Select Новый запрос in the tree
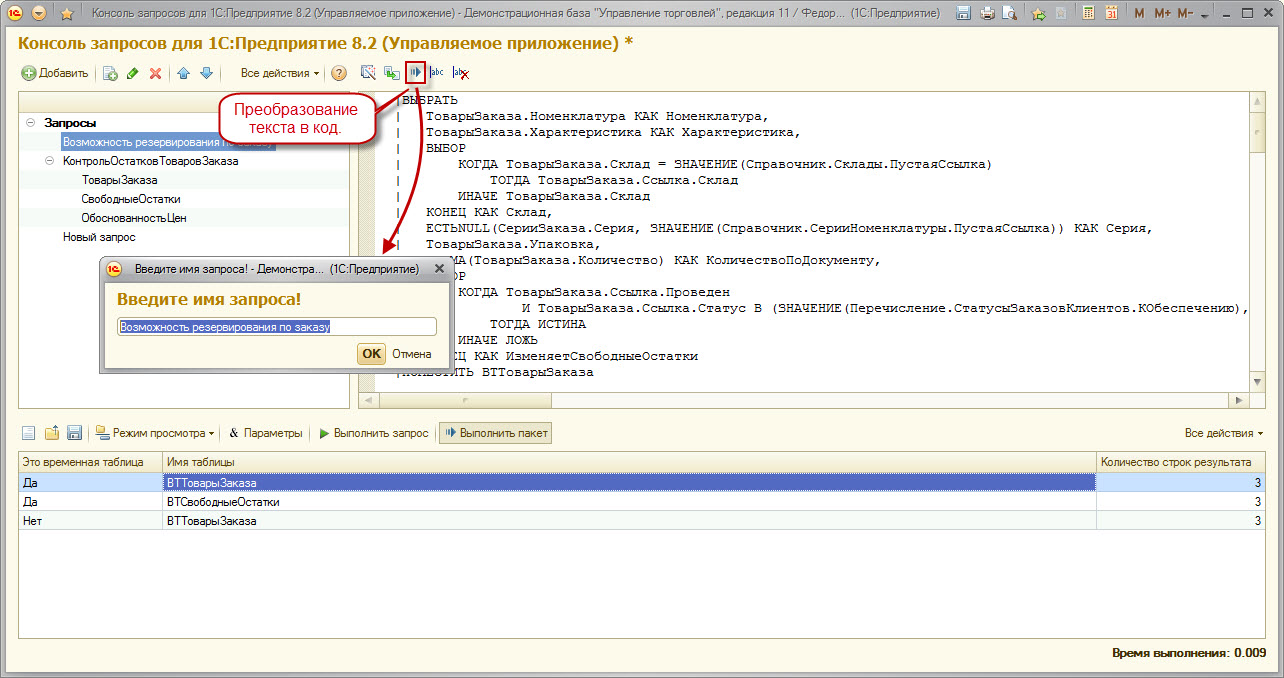 (99, 237)
